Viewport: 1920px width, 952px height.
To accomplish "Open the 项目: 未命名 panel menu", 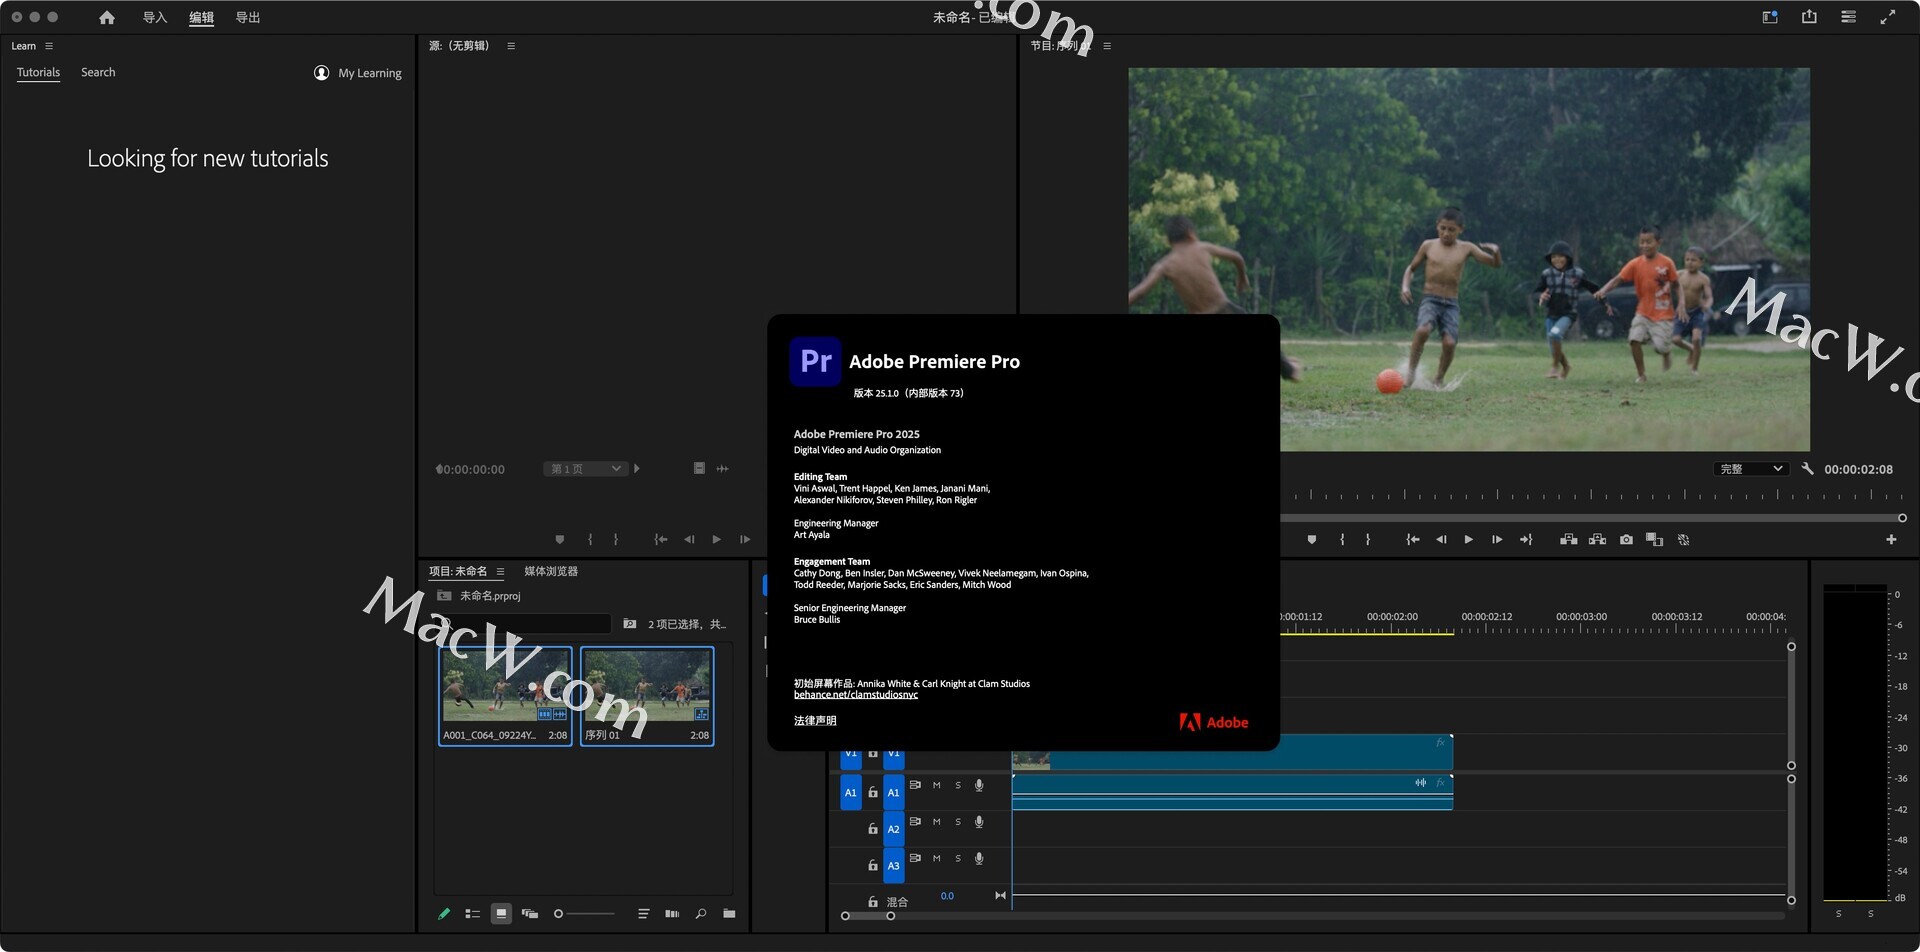I will coord(500,572).
